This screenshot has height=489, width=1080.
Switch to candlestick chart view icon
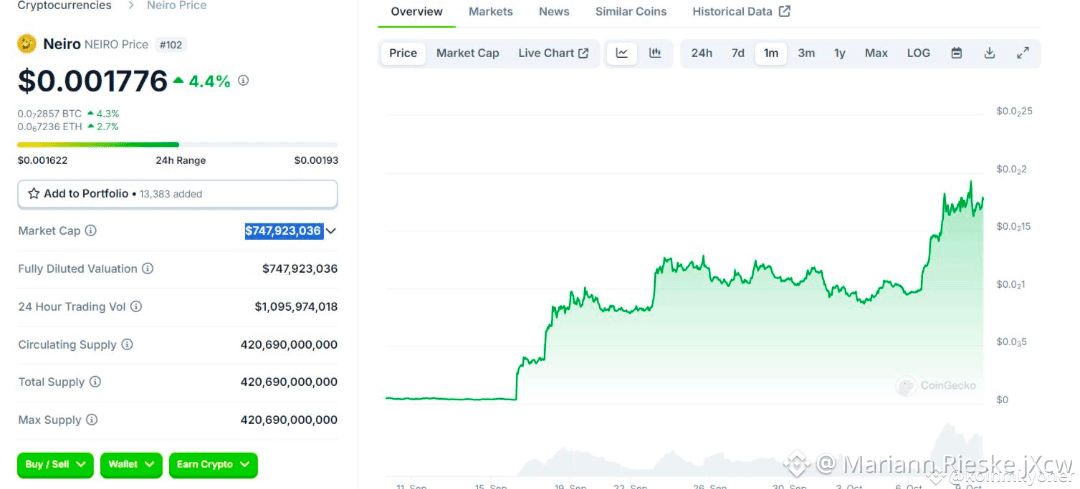pos(655,53)
